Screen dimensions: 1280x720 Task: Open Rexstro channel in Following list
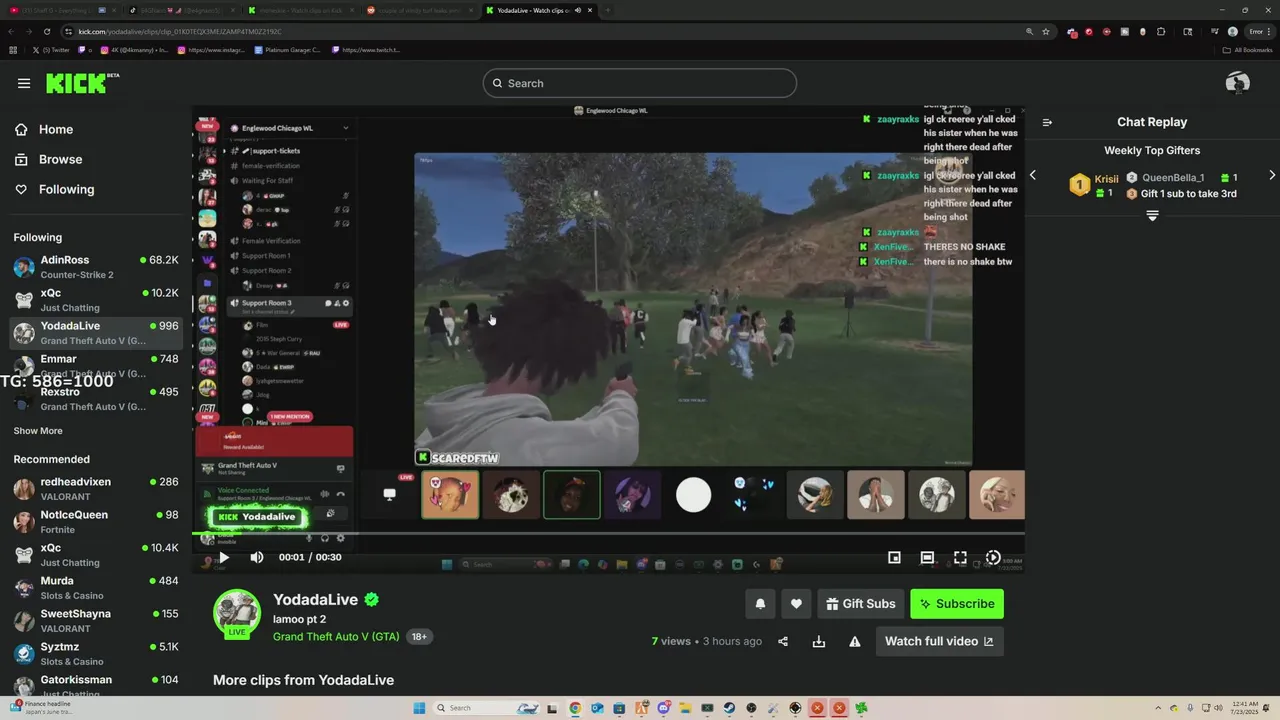pyautogui.click(x=95, y=399)
